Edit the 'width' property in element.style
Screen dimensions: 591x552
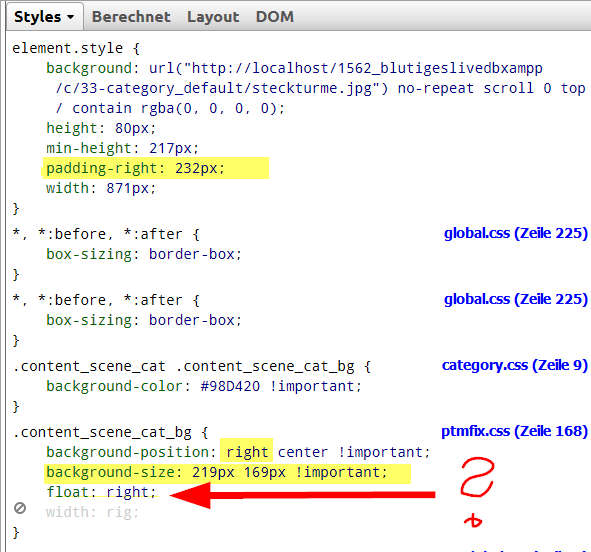[67, 188]
